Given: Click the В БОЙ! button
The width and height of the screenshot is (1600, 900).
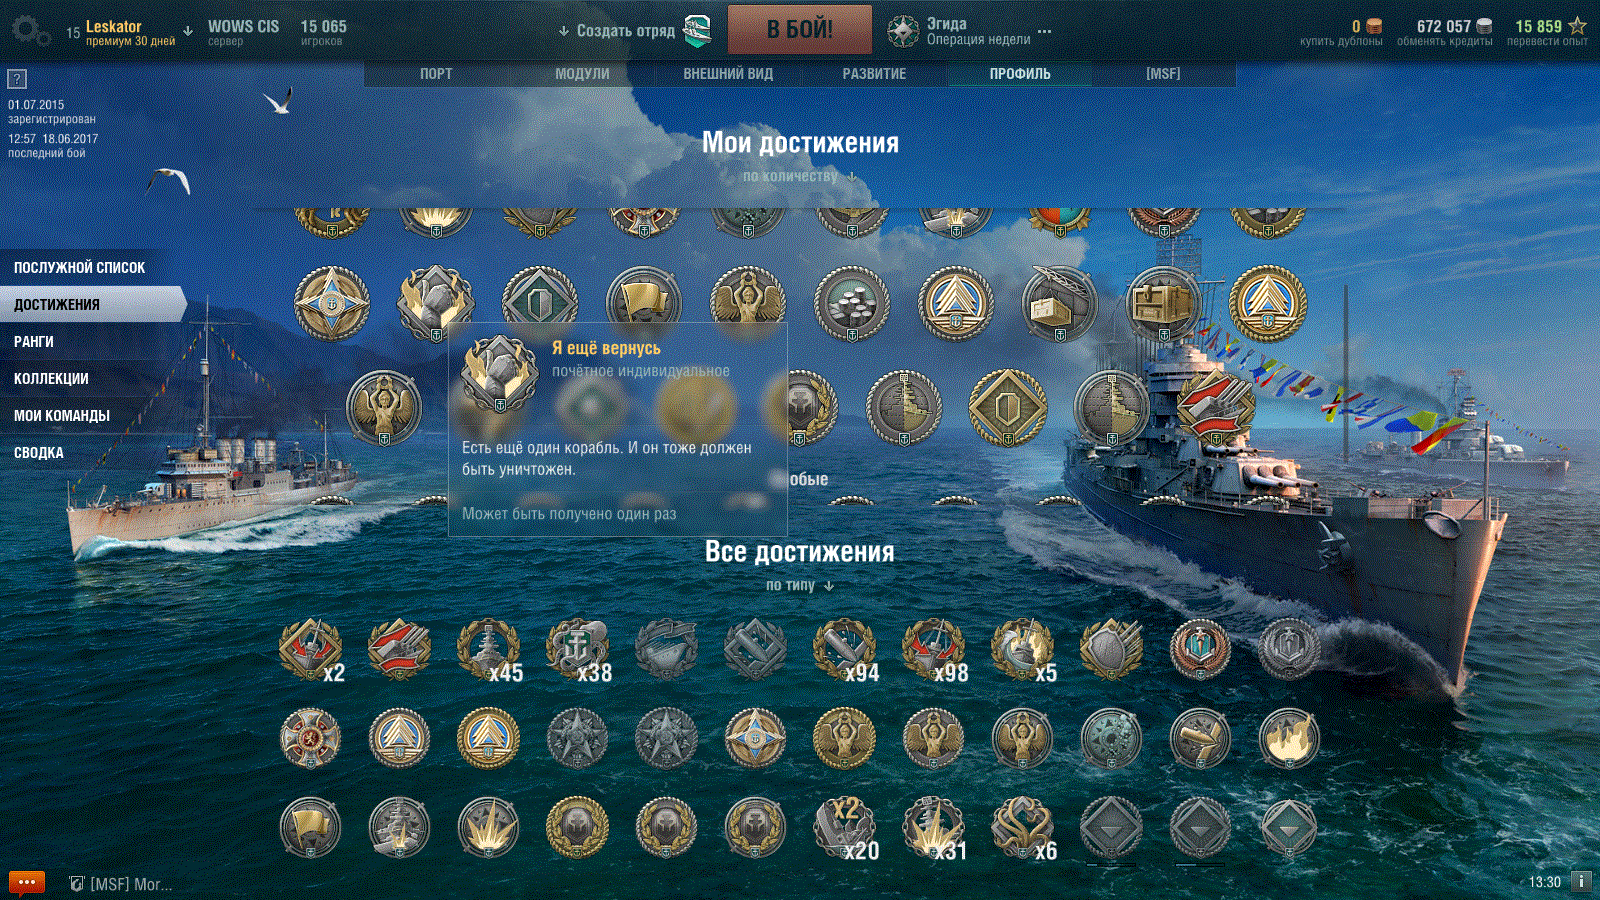Looking at the screenshot, I should [800, 30].
